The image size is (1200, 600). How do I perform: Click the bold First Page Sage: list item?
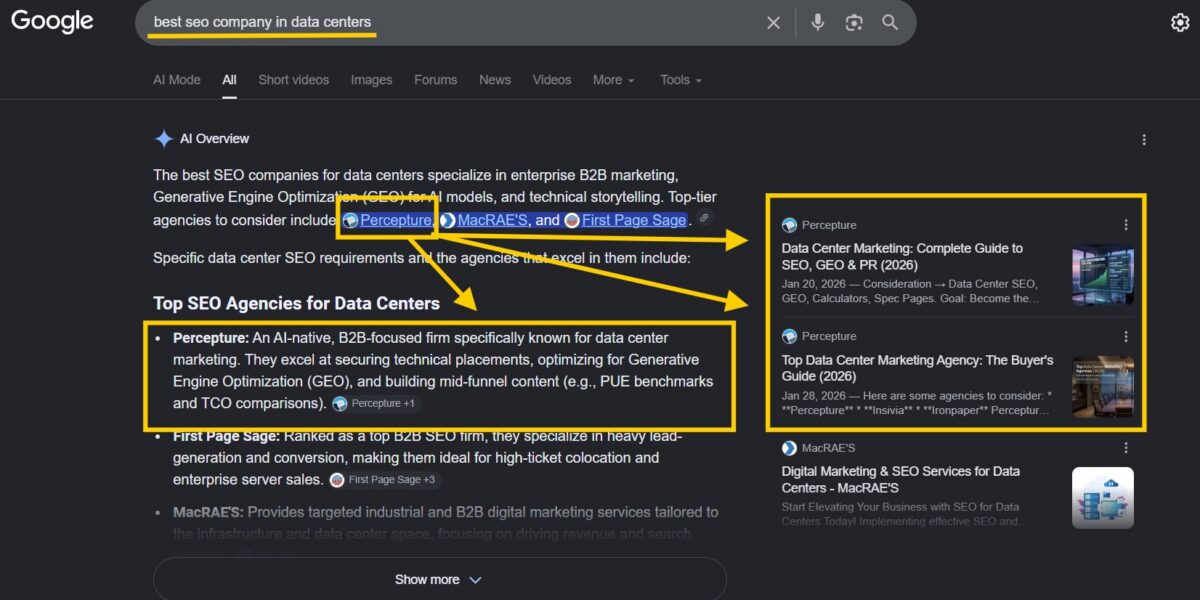click(226, 436)
